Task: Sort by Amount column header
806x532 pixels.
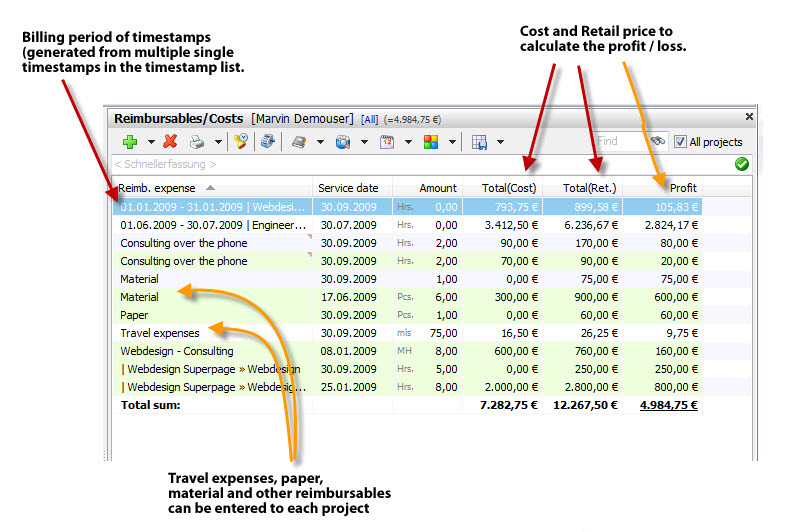Action: click(428, 188)
